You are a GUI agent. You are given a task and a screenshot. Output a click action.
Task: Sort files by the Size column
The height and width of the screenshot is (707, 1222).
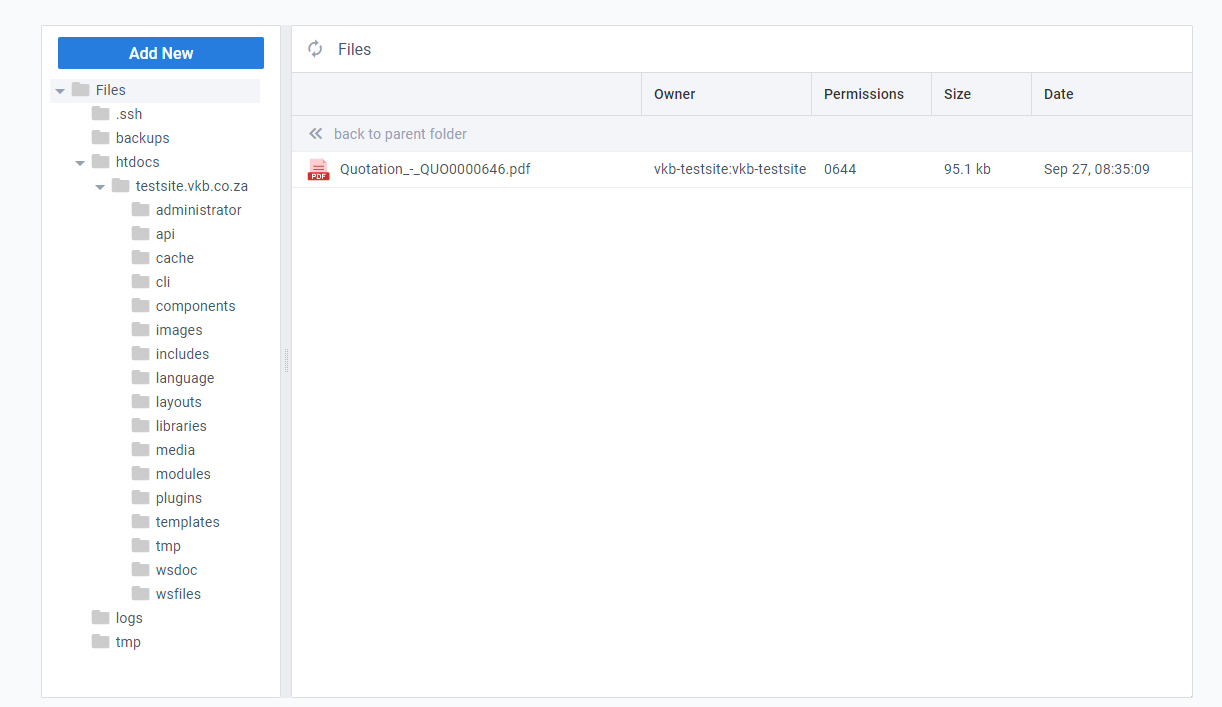pyautogui.click(x=957, y=93)
